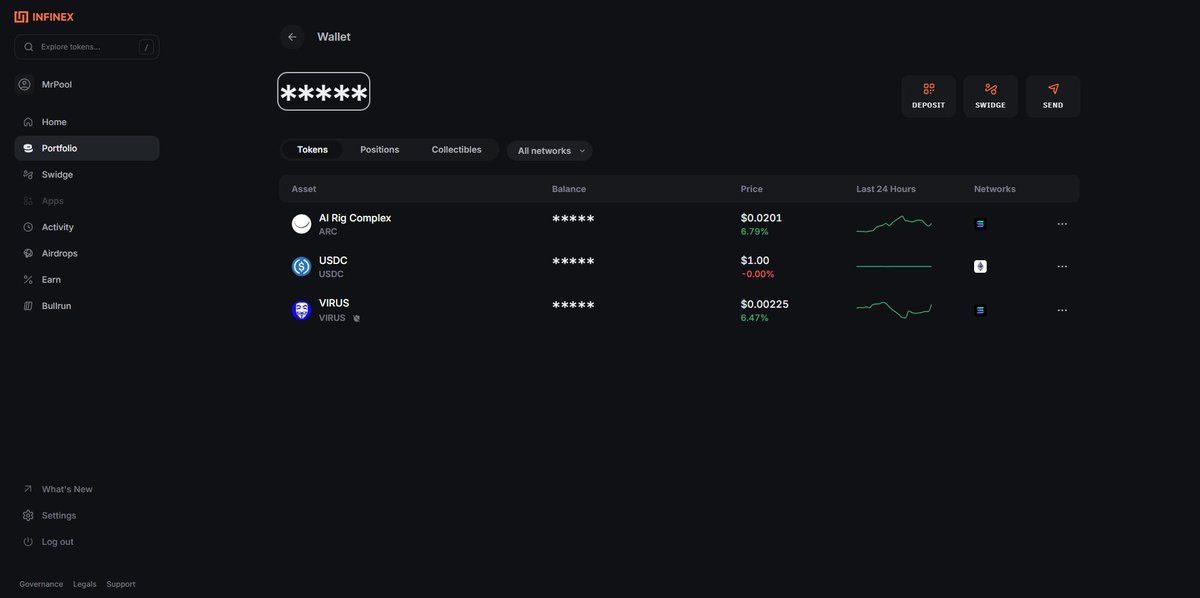This screenshot has height=598, width=1200.
Task: Click the Balance column header
Action: (x=569, y=189)
